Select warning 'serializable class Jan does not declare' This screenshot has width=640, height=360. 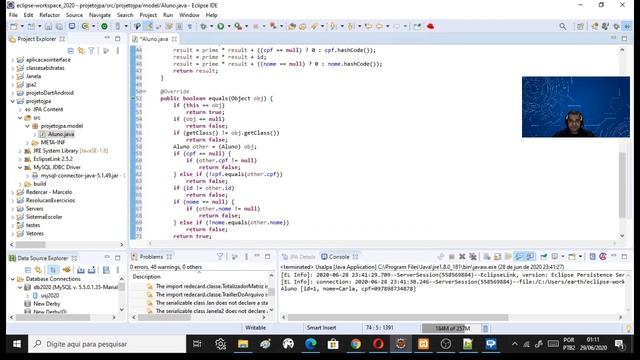(211, 303)
